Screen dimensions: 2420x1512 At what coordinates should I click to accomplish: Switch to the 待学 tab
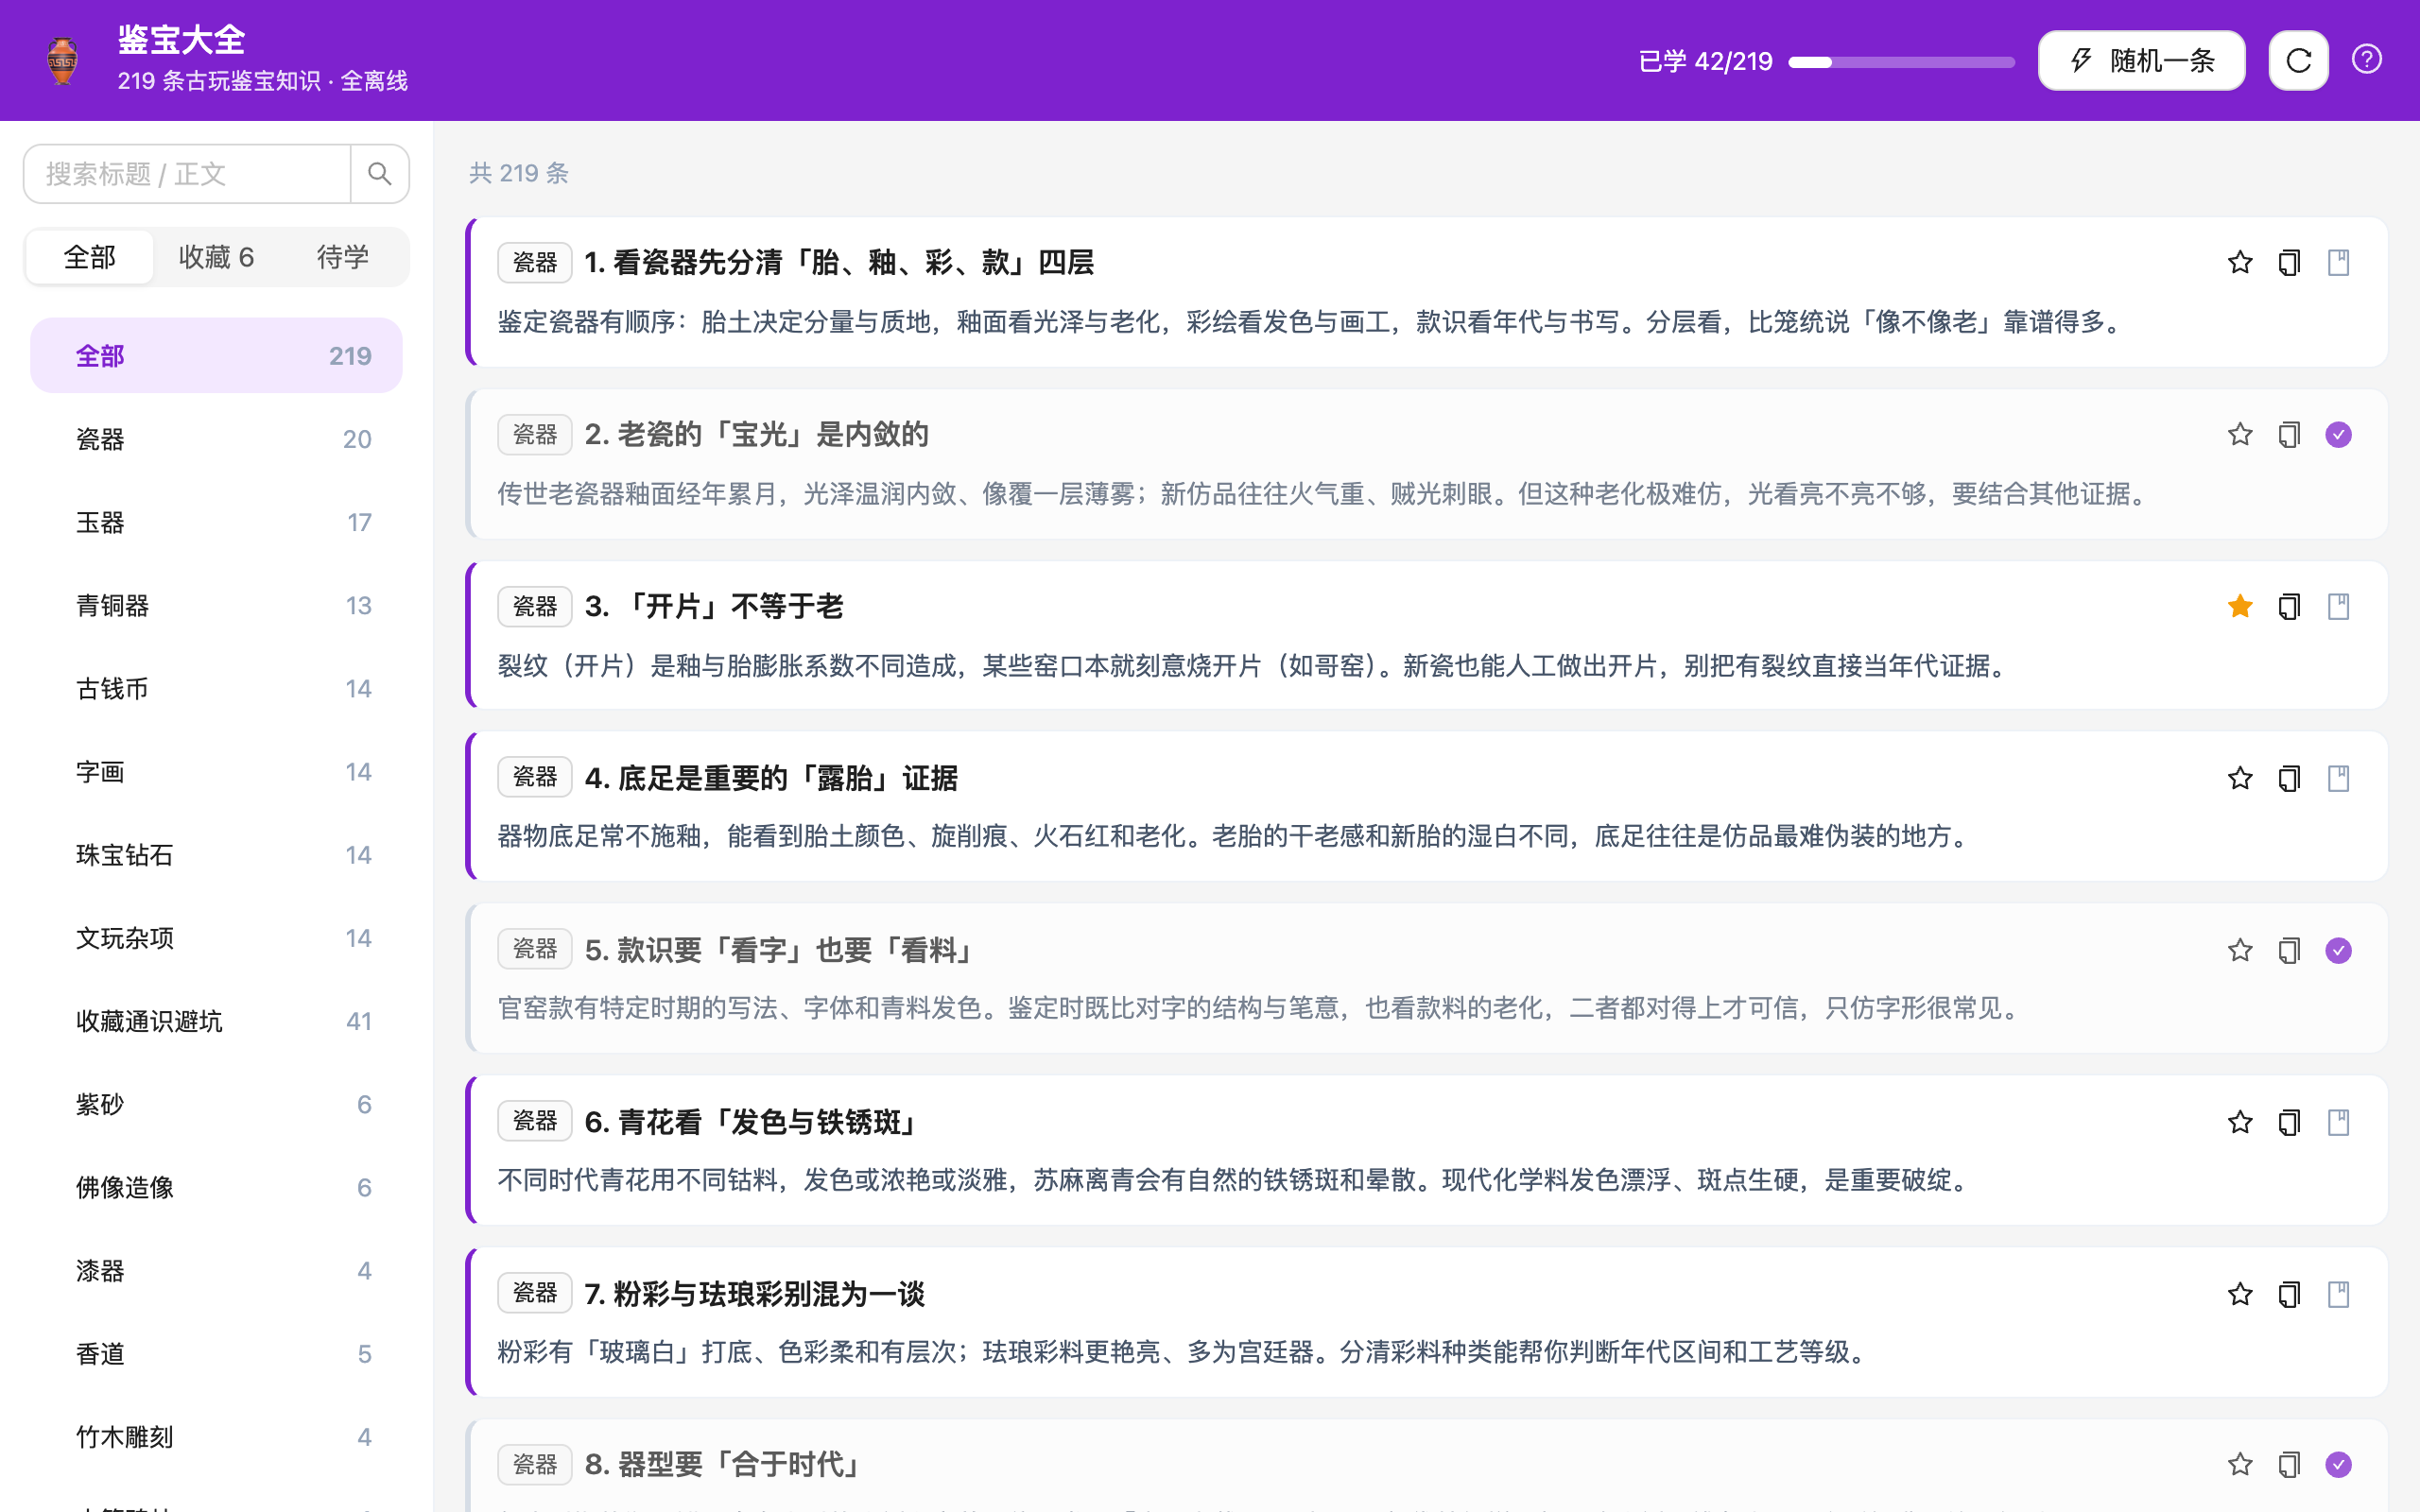tap(343, 257)
